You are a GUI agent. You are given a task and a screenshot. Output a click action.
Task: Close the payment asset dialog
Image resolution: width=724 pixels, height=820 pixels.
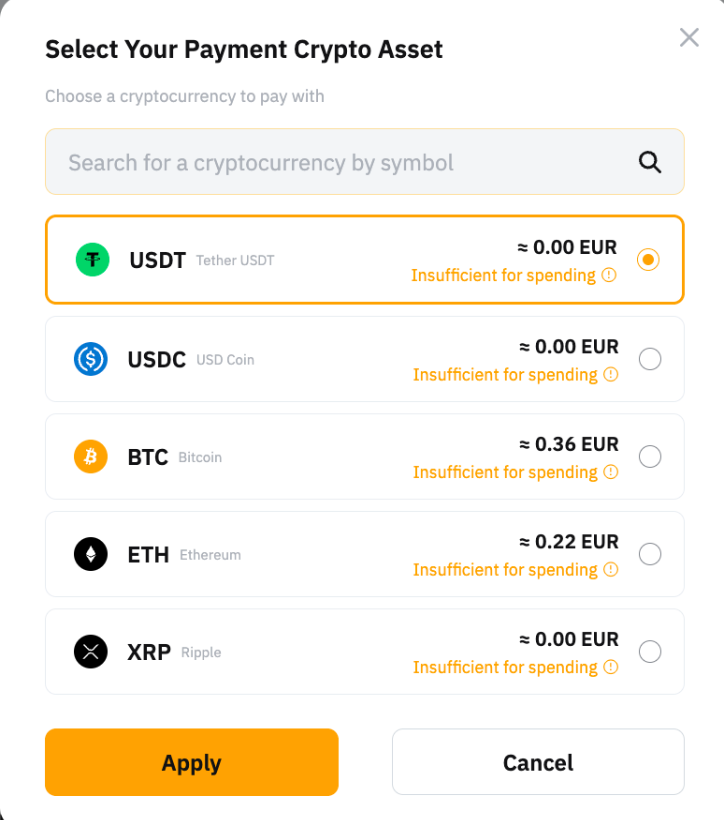click(x=689, y=38)
